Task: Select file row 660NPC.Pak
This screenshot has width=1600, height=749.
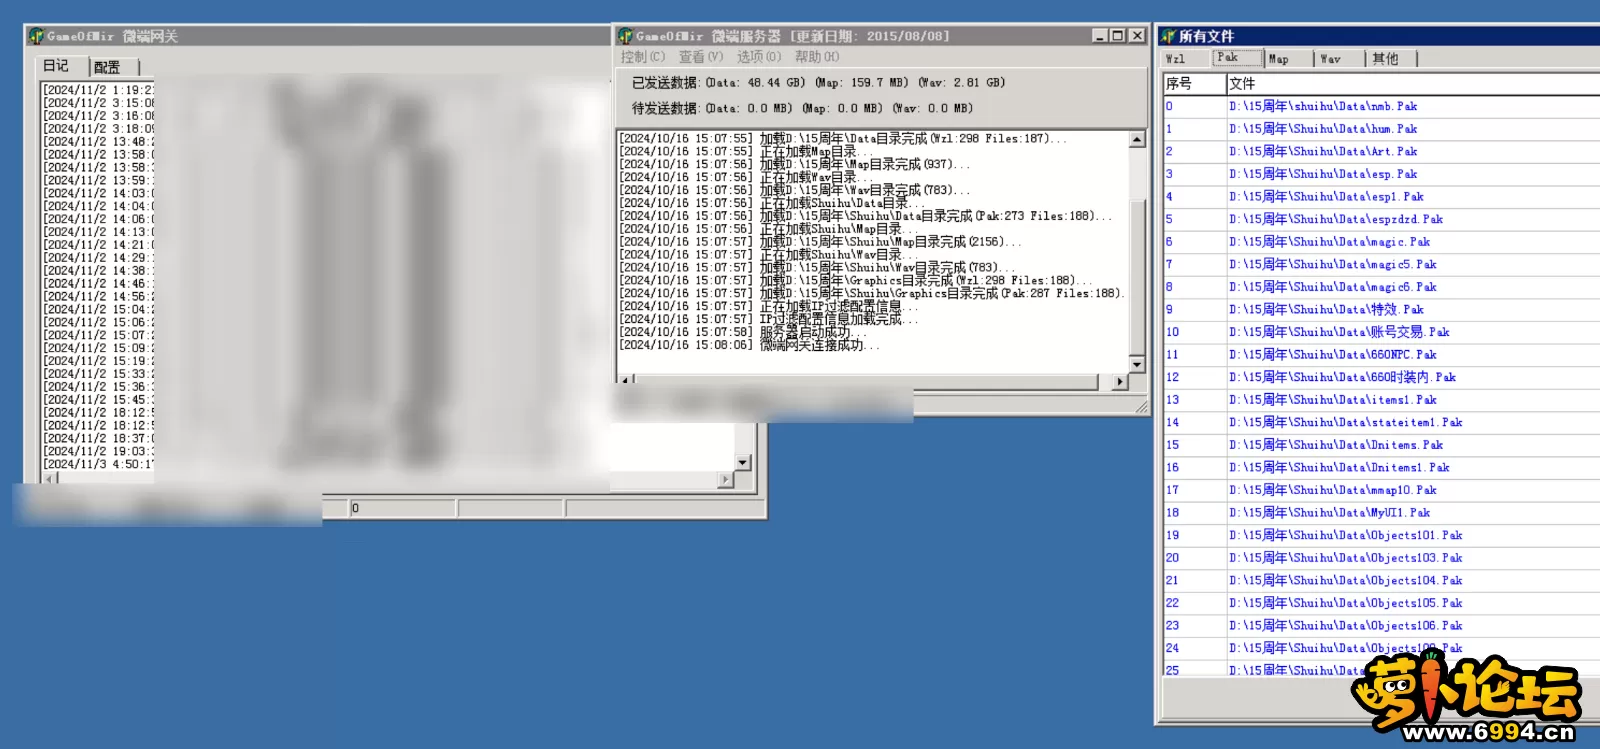Action: 1381,355
